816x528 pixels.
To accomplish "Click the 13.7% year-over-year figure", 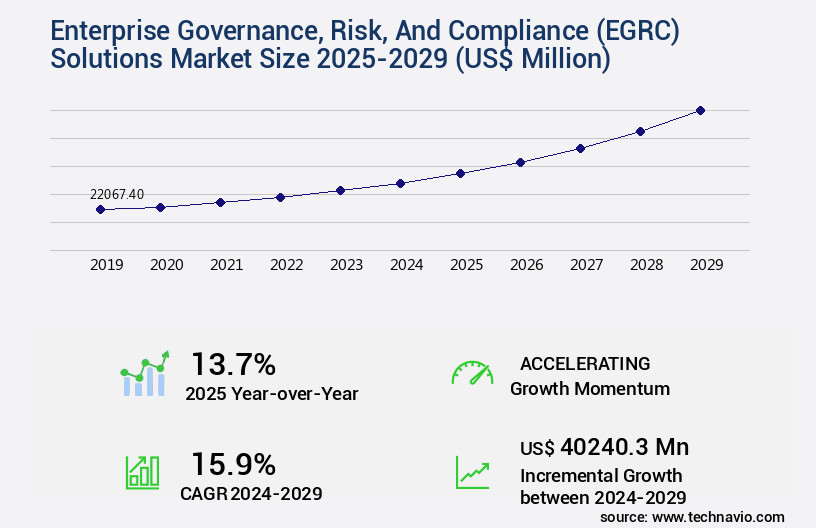I will tap(233, 364).
